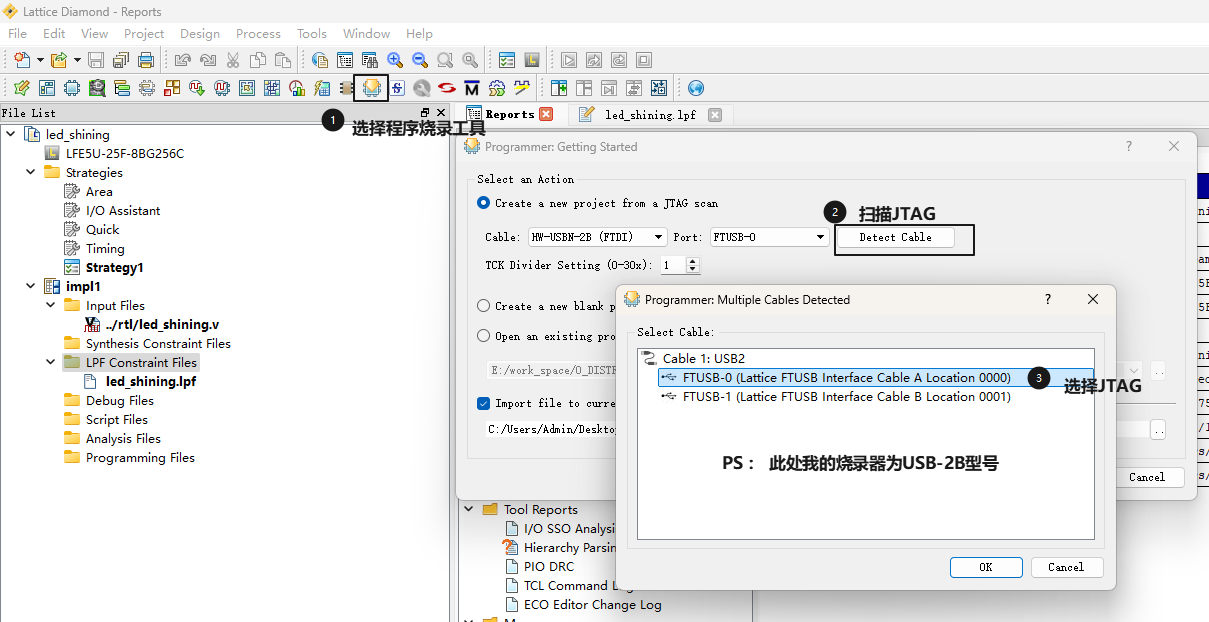Image resolution: width=1209 pixels, height=622 pixels.
Task: Open the File menu
Action: click(x=17, y=33)
